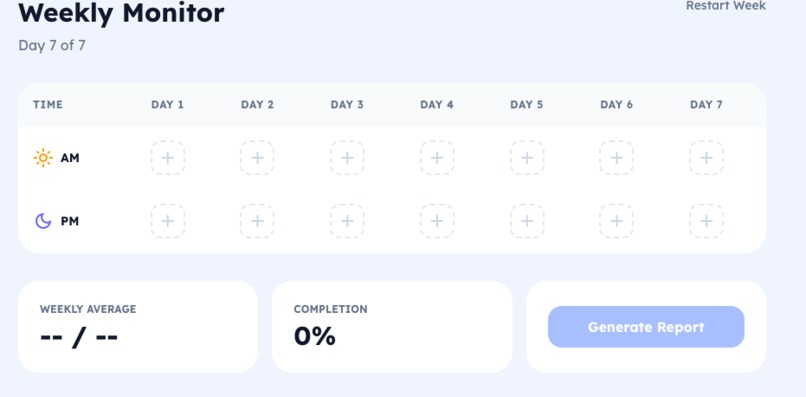806x397 pixels.
Task: Add Day 3 PM reading
Action: point(347,221)
